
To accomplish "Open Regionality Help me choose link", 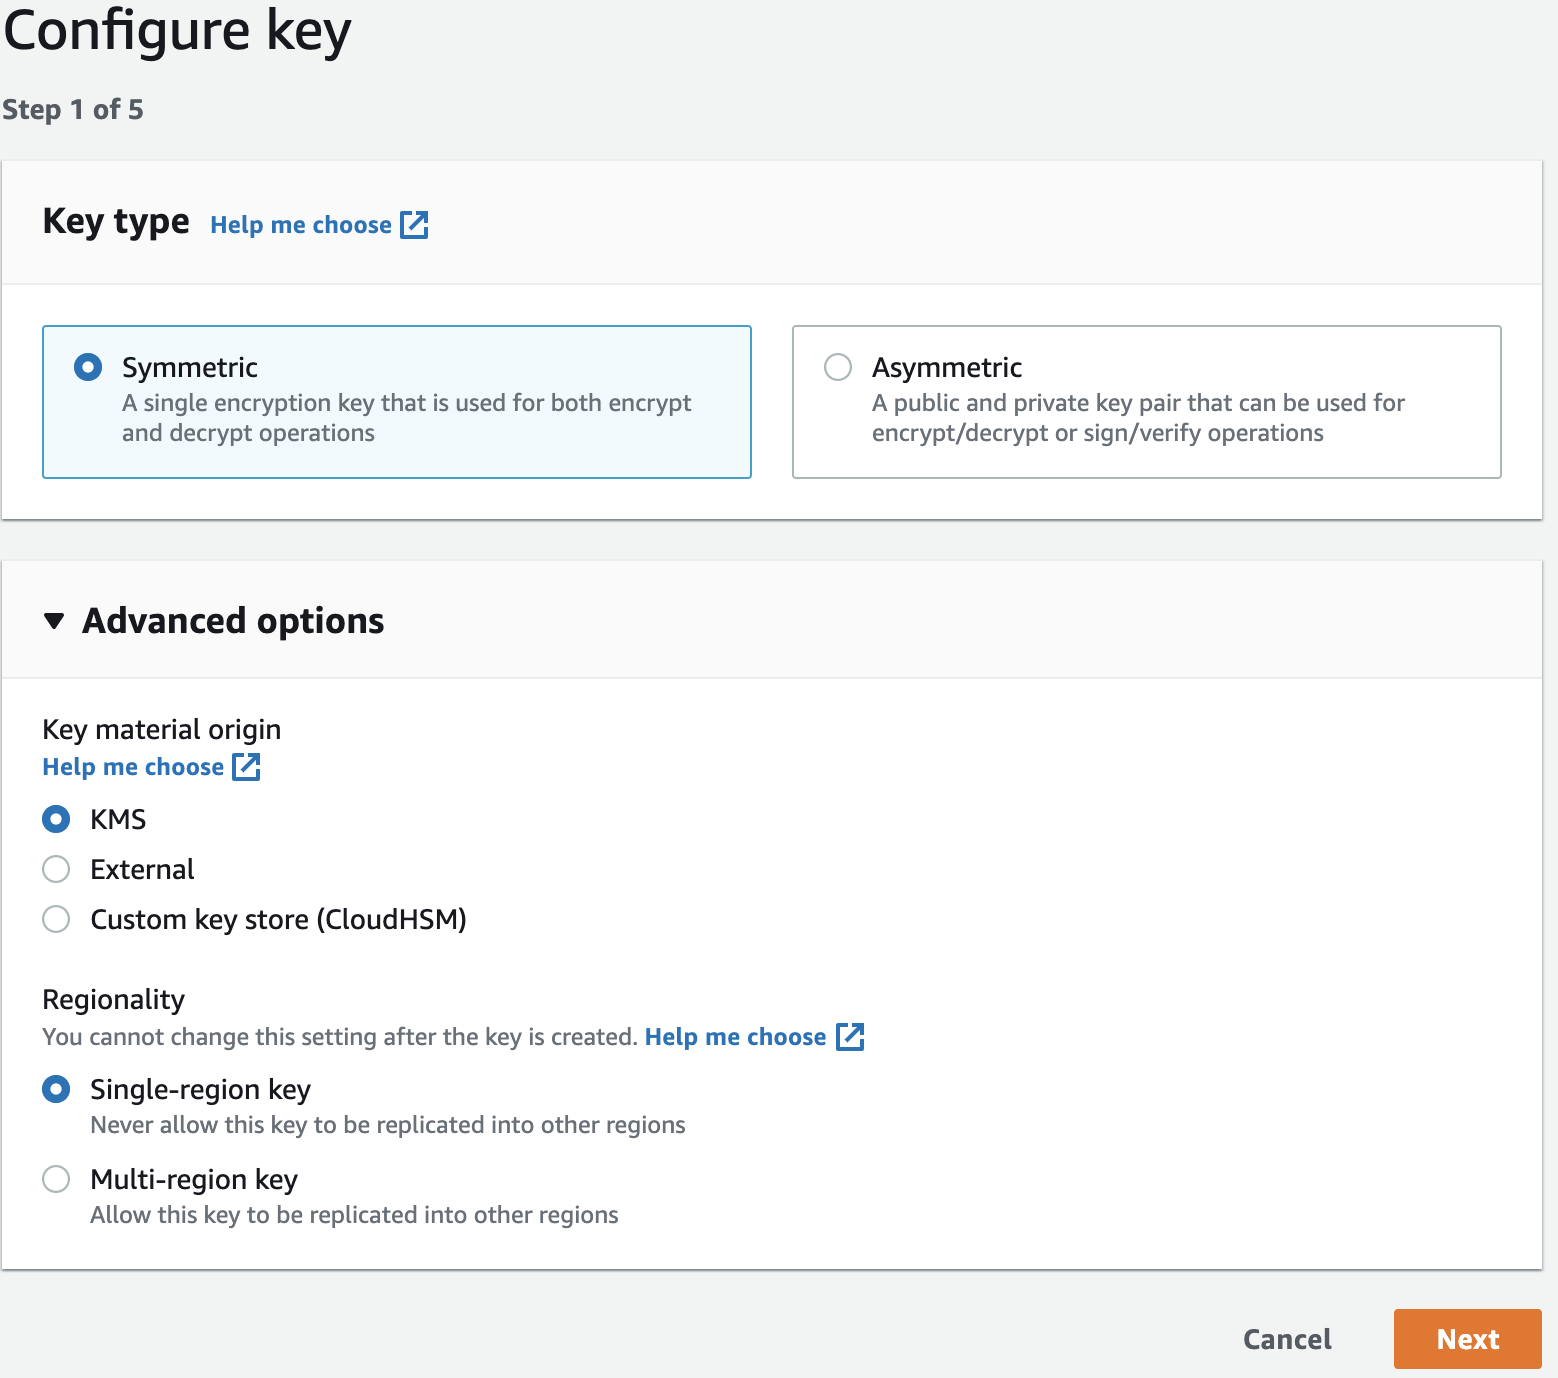I will [x=735, y=1037].
